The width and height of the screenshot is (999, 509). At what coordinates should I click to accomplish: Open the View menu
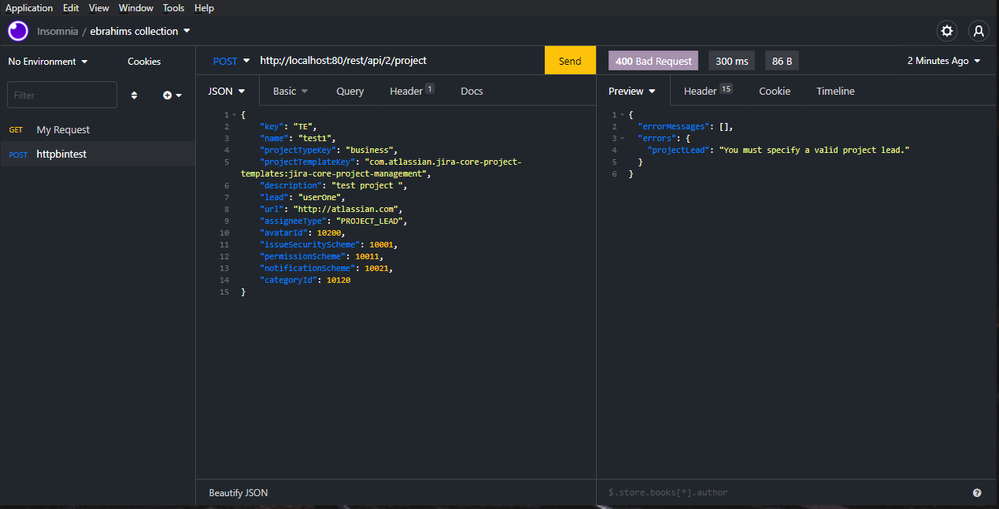pos(99,8)
